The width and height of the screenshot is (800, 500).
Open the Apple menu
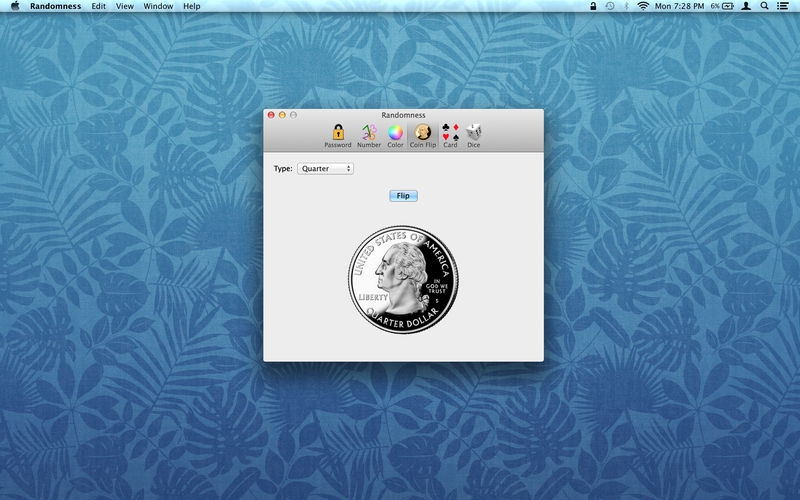click(x=15, y=6)
